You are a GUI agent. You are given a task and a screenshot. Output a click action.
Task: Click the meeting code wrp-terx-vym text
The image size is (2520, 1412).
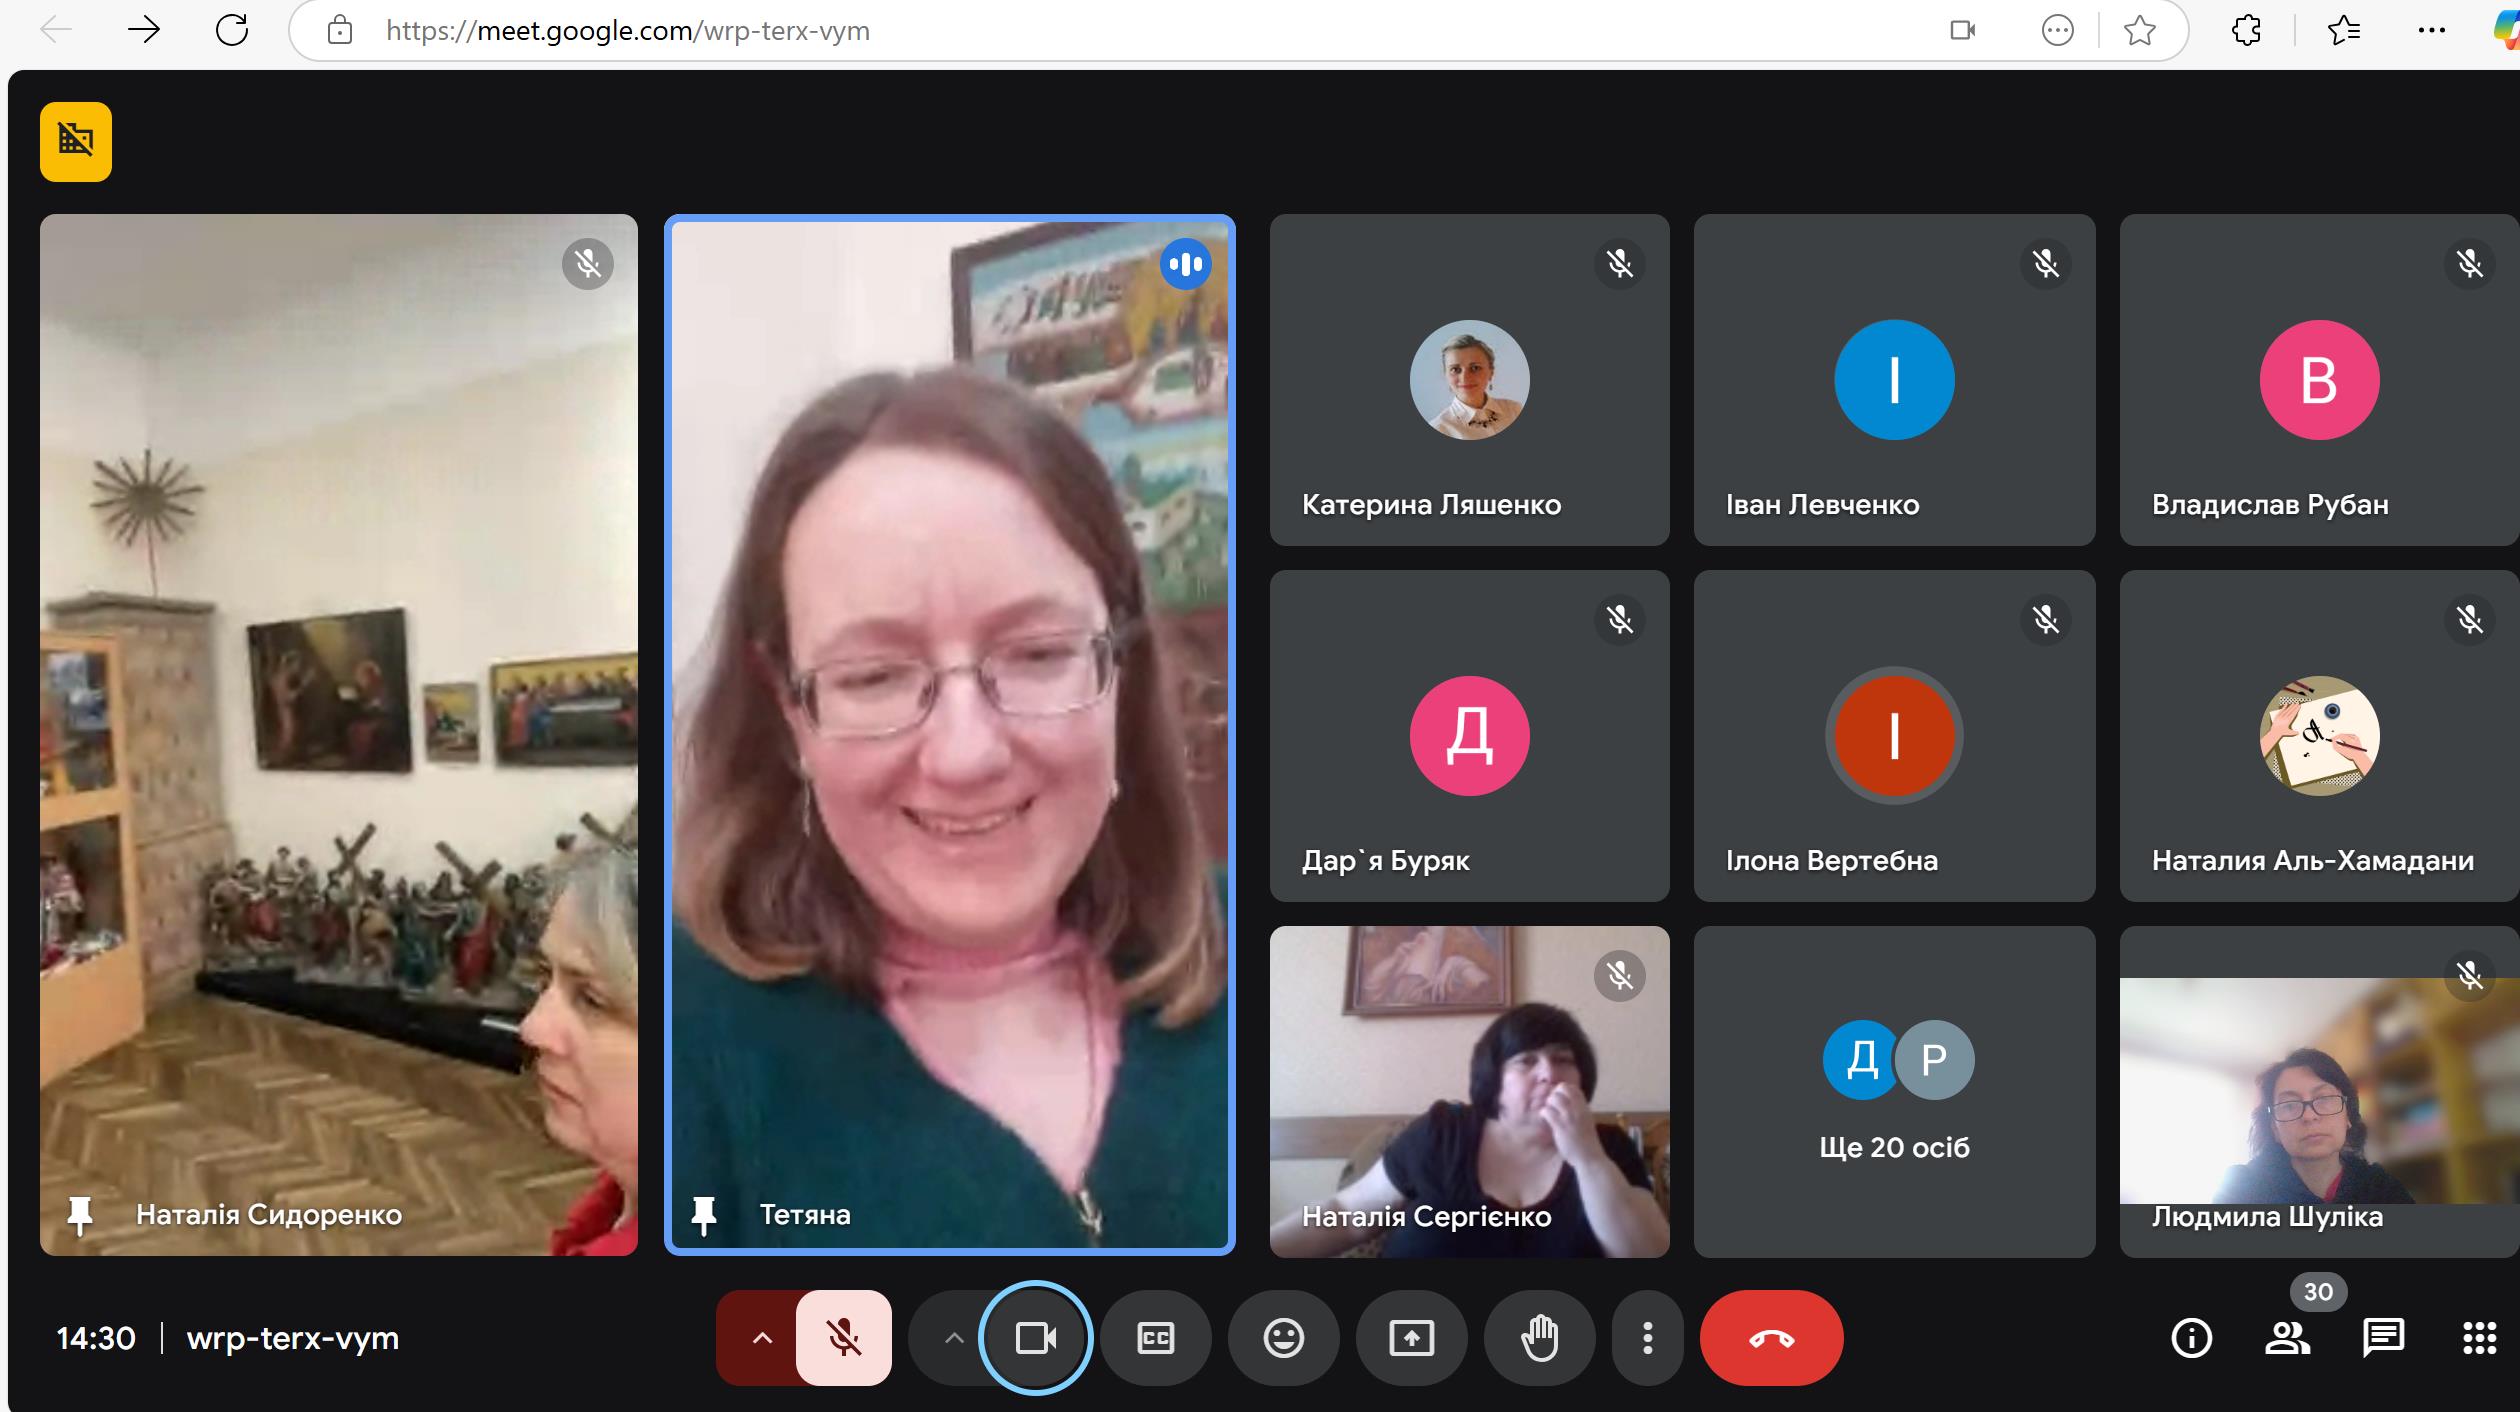coord(293,1338)
